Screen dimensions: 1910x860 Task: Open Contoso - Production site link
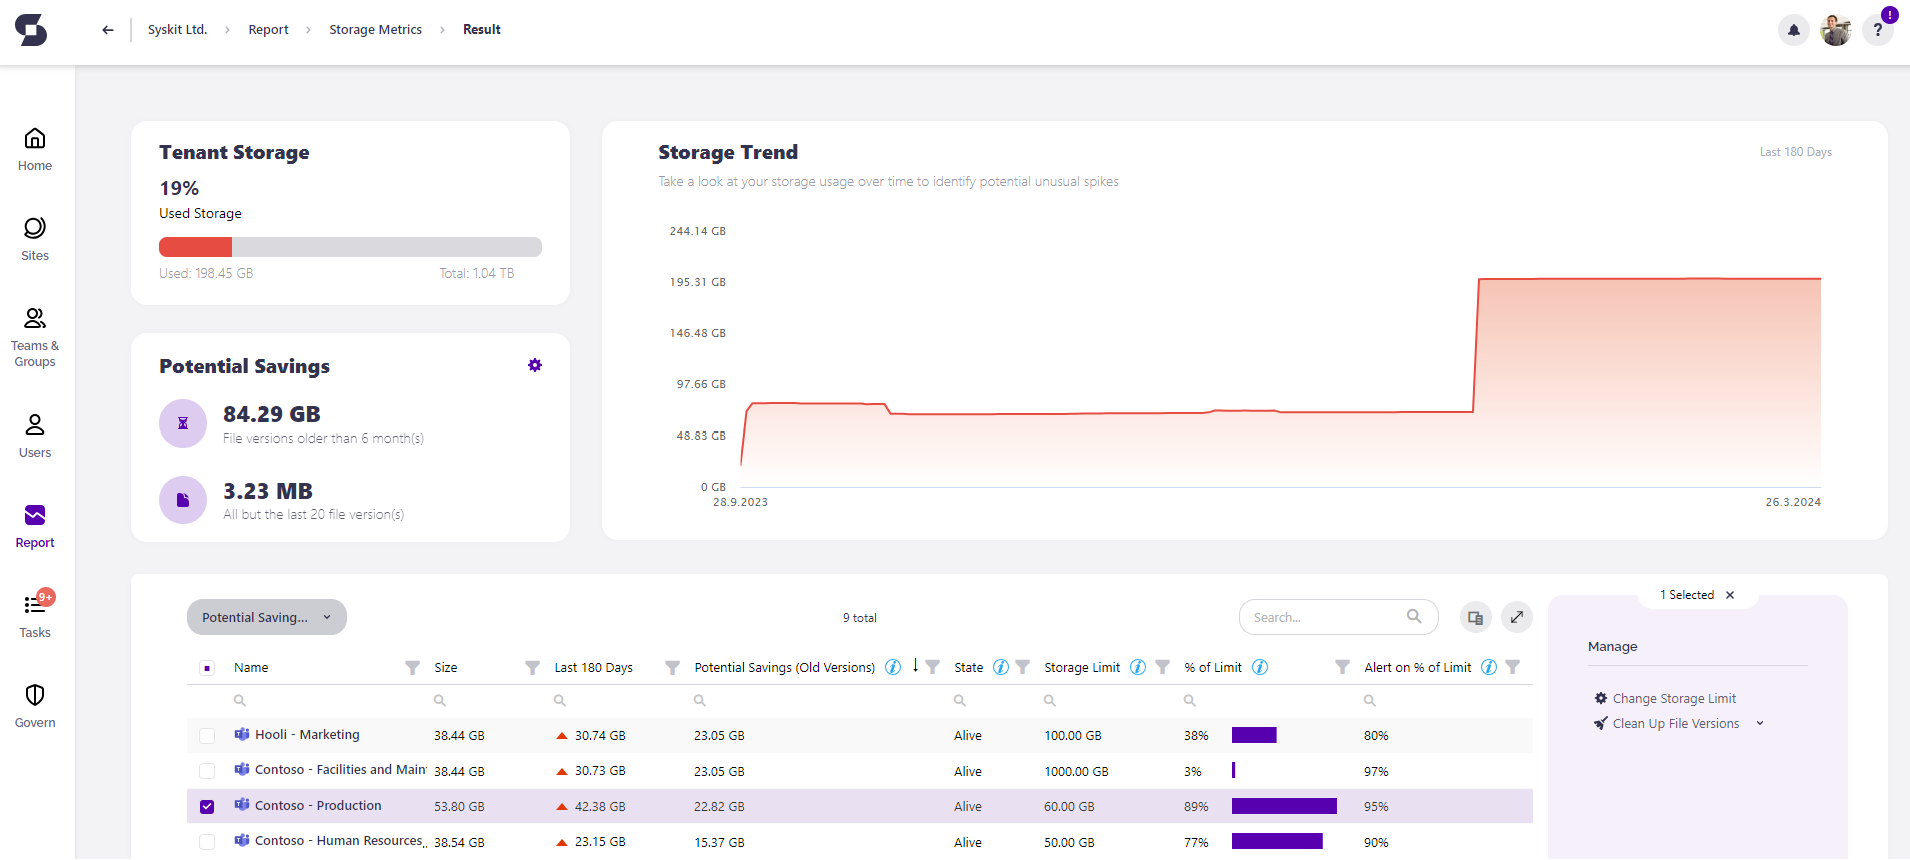pos(318,805)
